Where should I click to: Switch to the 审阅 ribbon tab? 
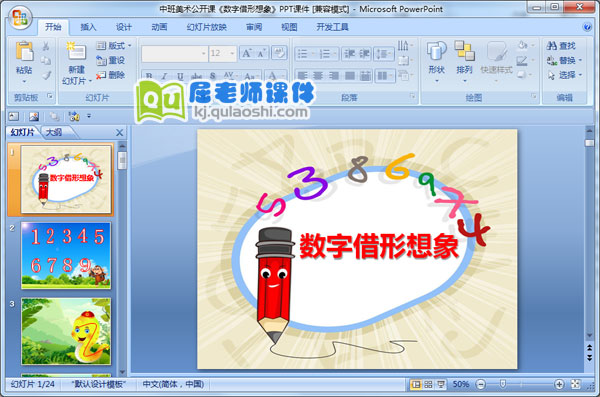pos(254,27)
